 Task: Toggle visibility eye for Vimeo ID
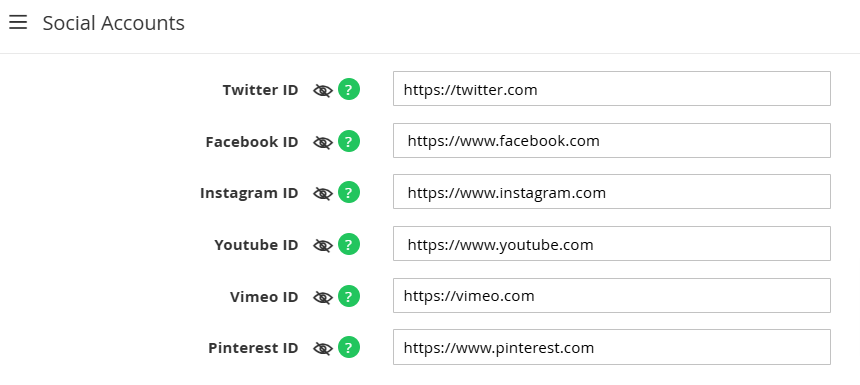[x=323, y=297]
